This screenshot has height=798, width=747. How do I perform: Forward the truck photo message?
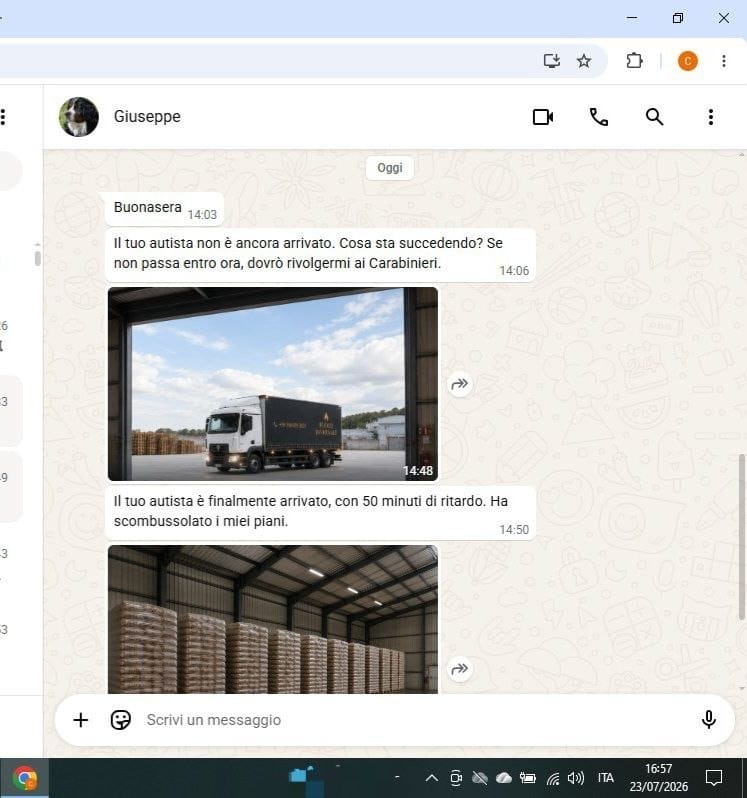(x=459, y=384)
